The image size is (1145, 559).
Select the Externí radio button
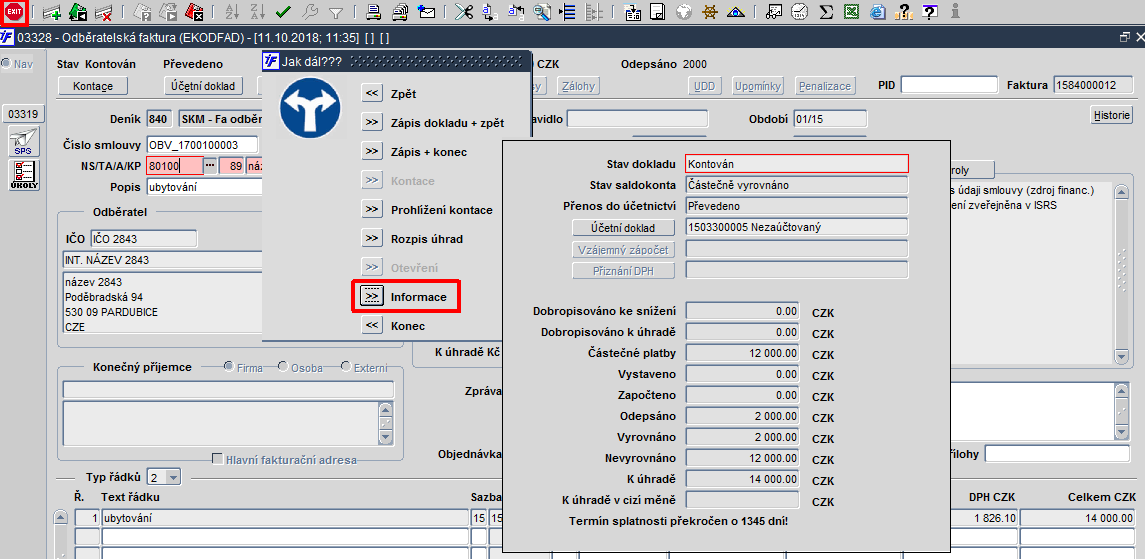click(x=346, y=368)
